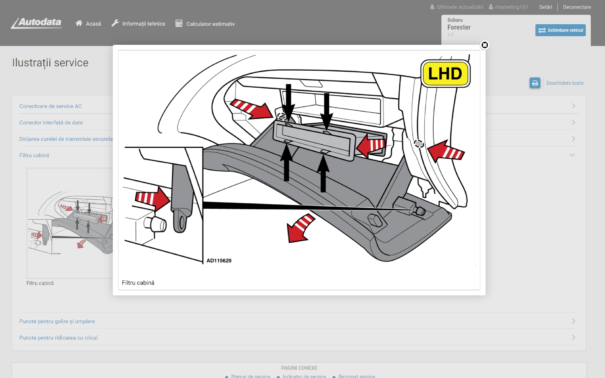Click the user icon near marketing101

(x=491, y=7)
